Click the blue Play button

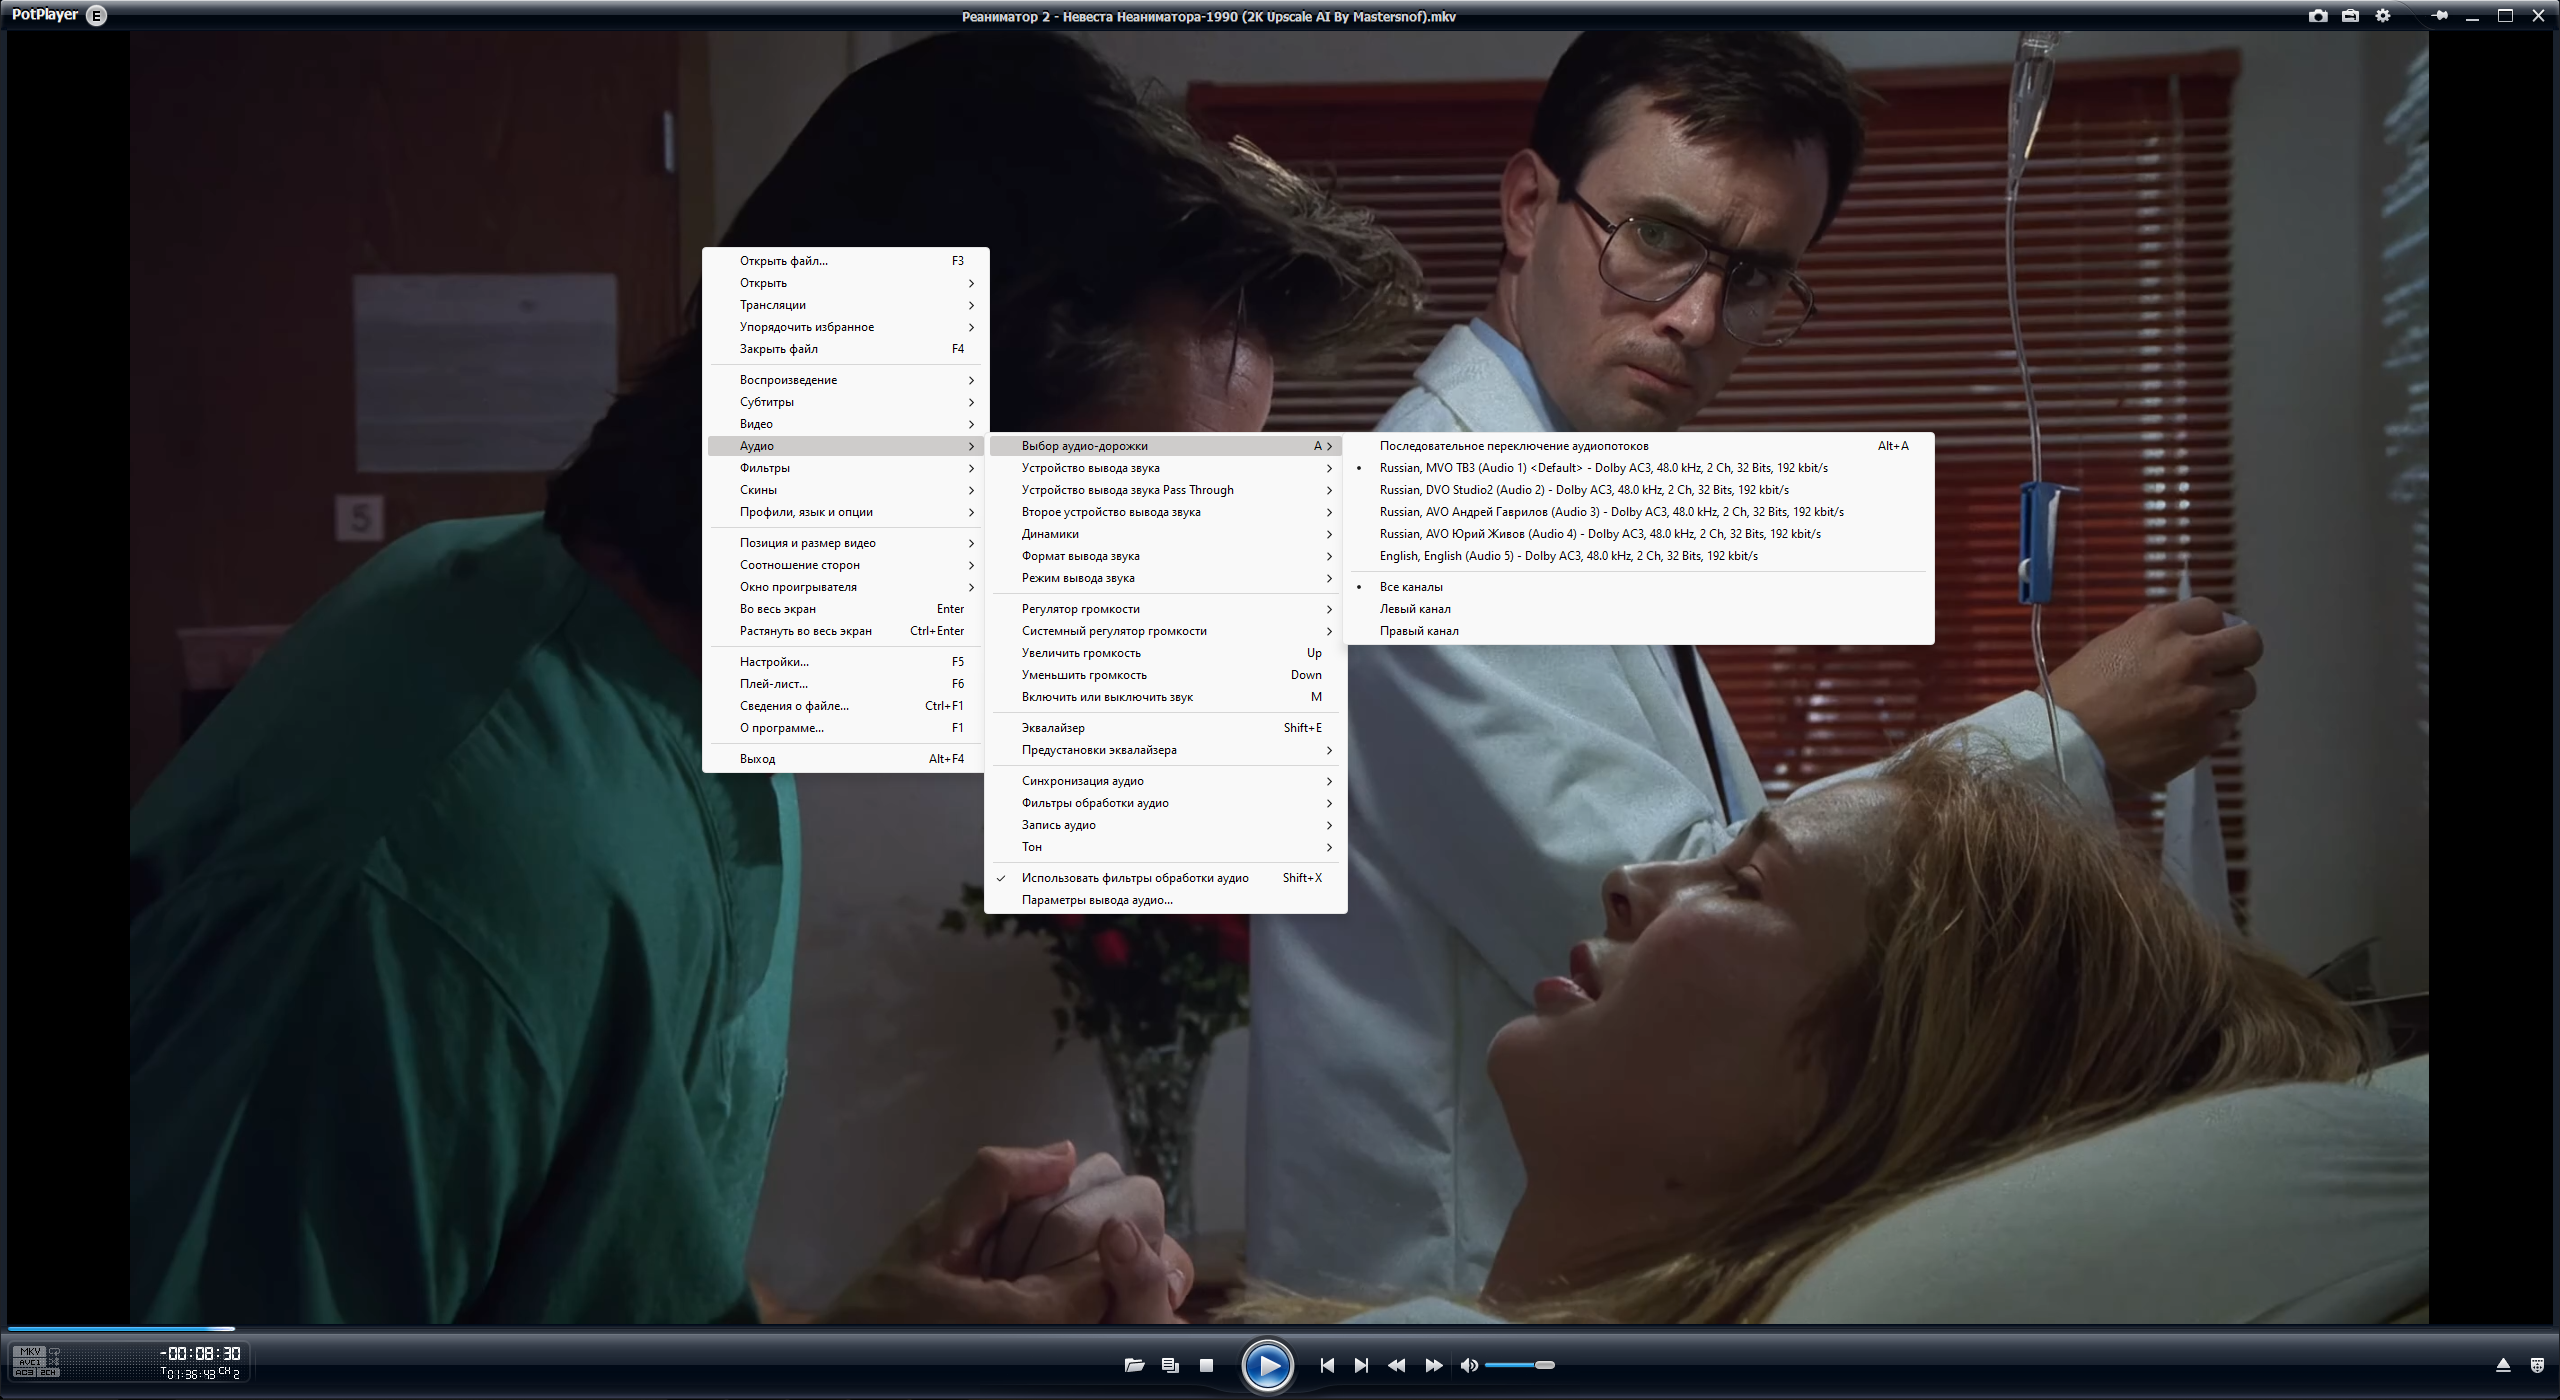[x=1267, y=1365]
